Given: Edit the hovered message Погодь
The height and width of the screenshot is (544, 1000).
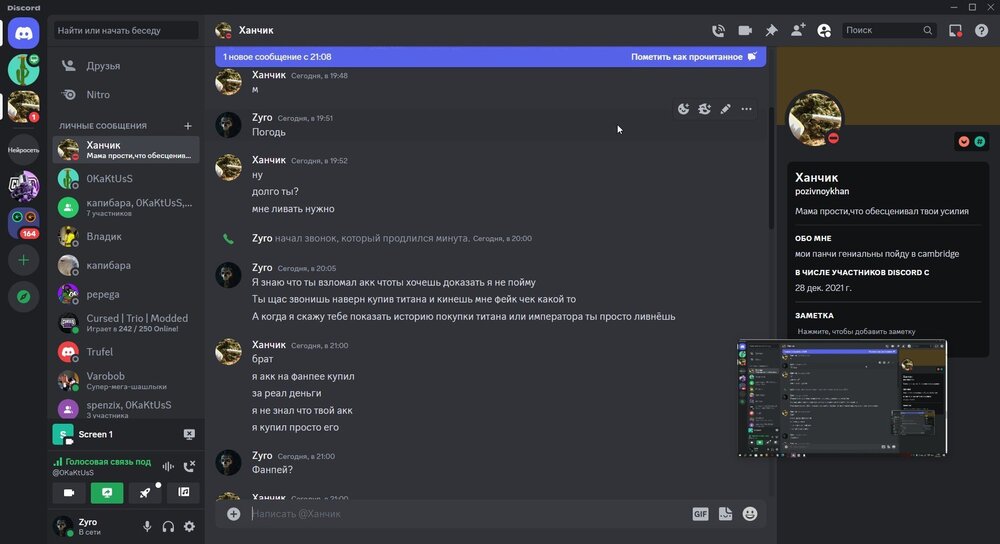Looking at the screenshot, I should click(x=725, y=109).
